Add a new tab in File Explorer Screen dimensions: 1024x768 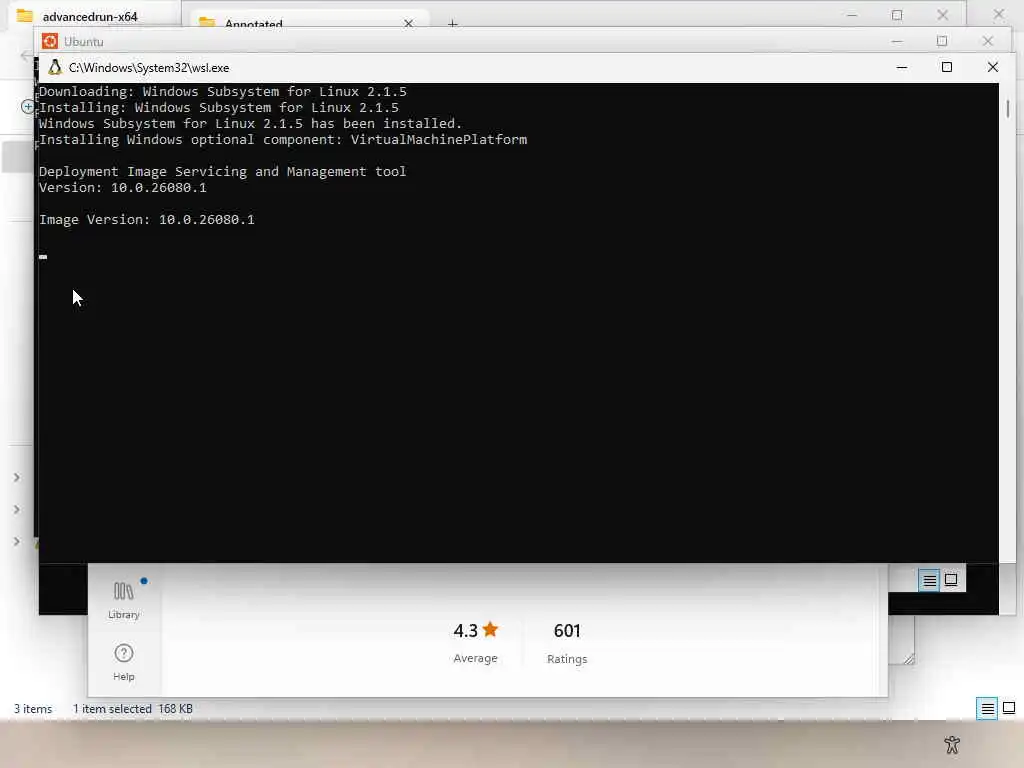tap(453, 24)
